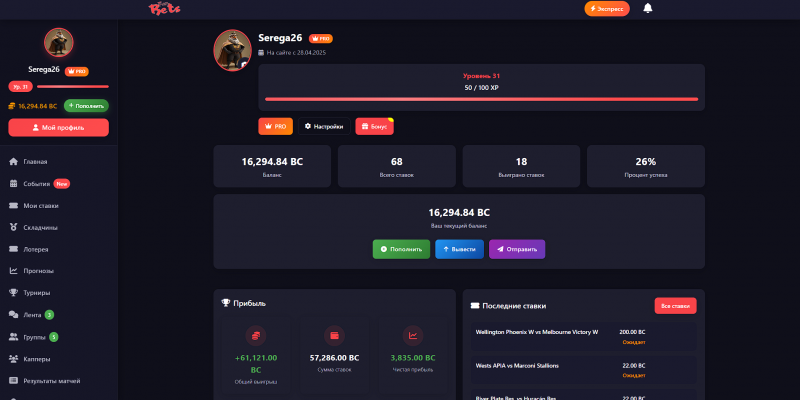Open События calendar sidebar item

59,184
